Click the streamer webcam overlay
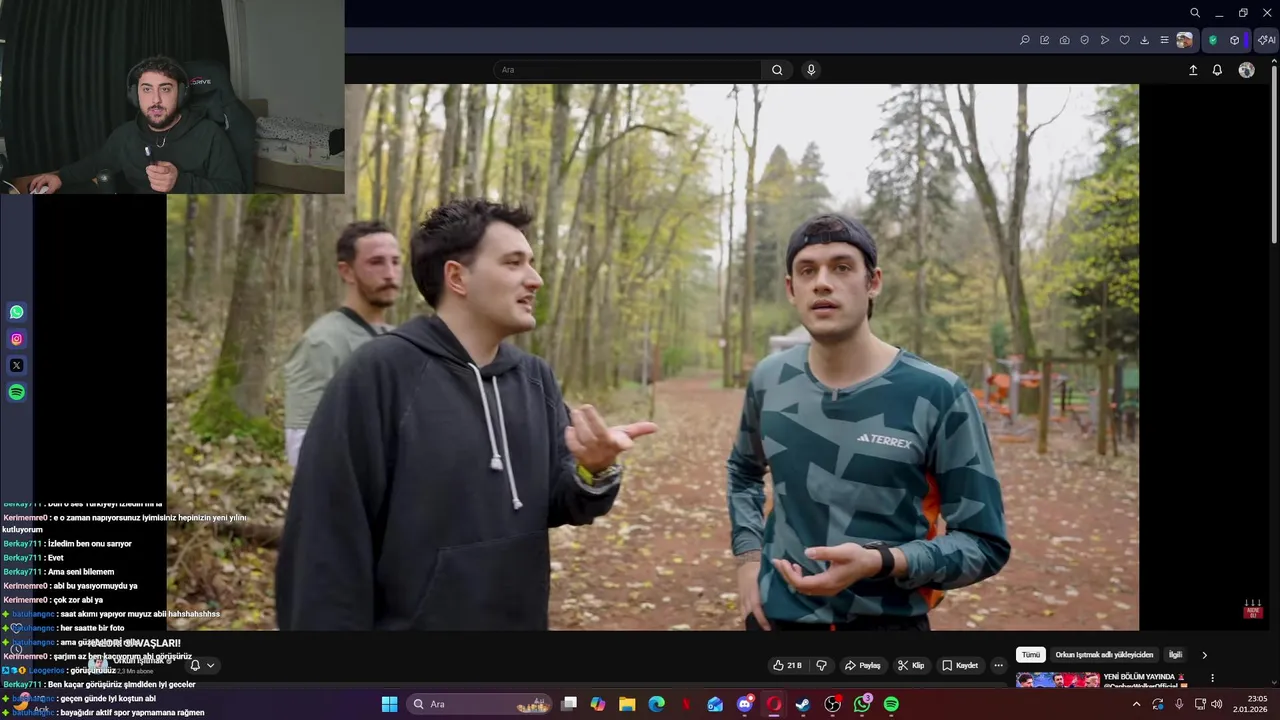This screenshot has height=720, width=1280. [172, 97]
